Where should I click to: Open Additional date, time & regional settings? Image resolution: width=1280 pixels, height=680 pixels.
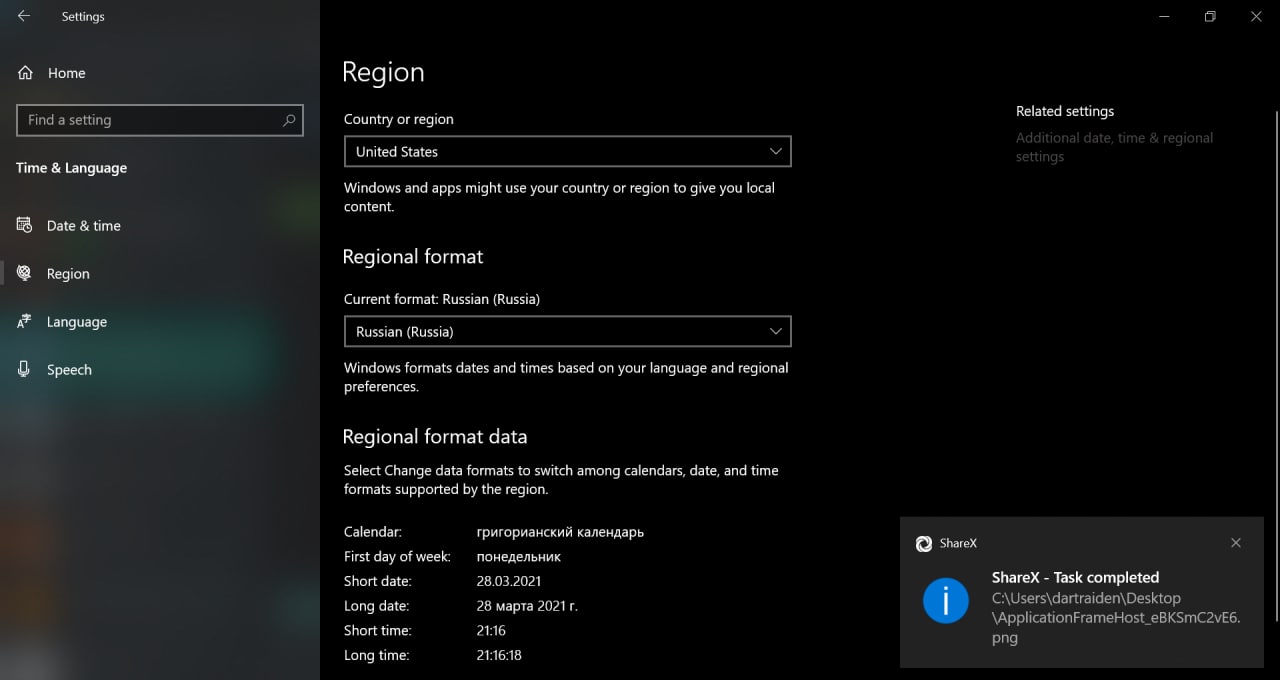(1114, 147)
